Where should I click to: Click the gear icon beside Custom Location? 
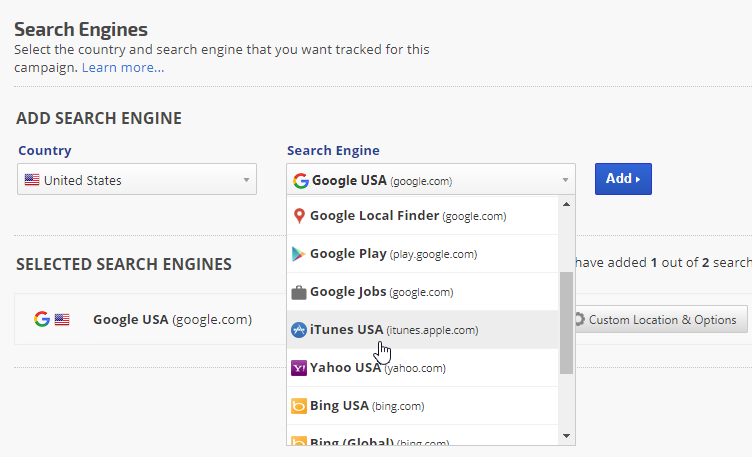[579, 320]
